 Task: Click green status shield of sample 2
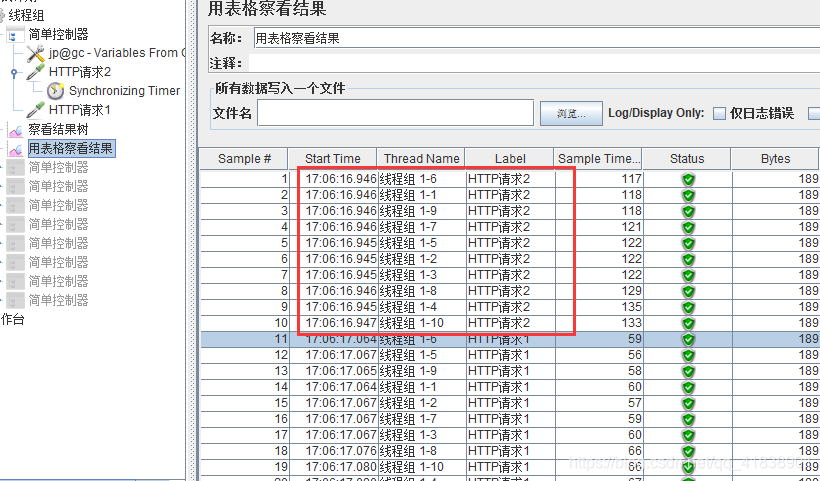pos(688,196)
